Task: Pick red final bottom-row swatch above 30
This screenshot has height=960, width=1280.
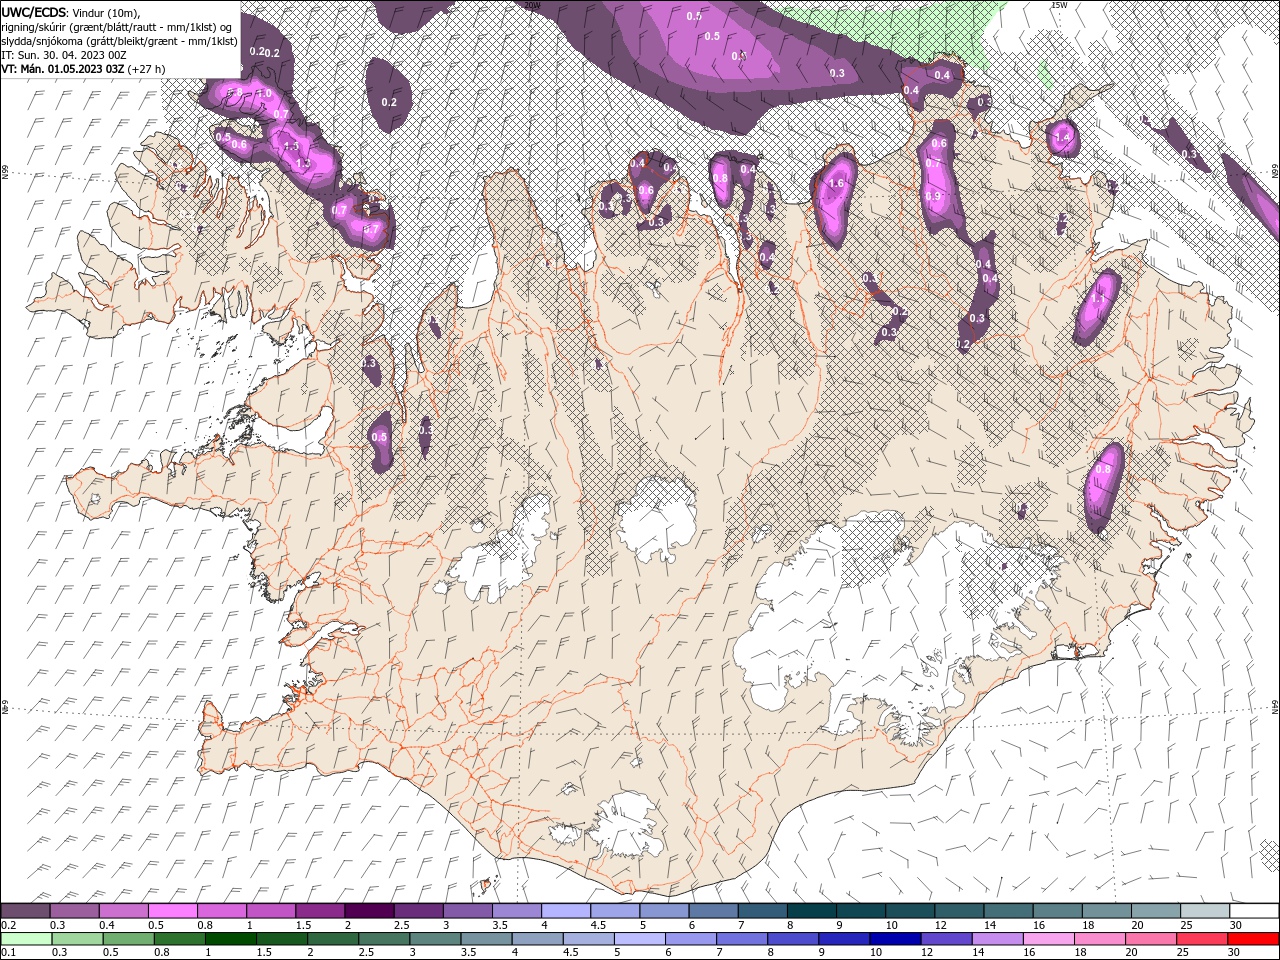Action: click(x=1253, y=939)
